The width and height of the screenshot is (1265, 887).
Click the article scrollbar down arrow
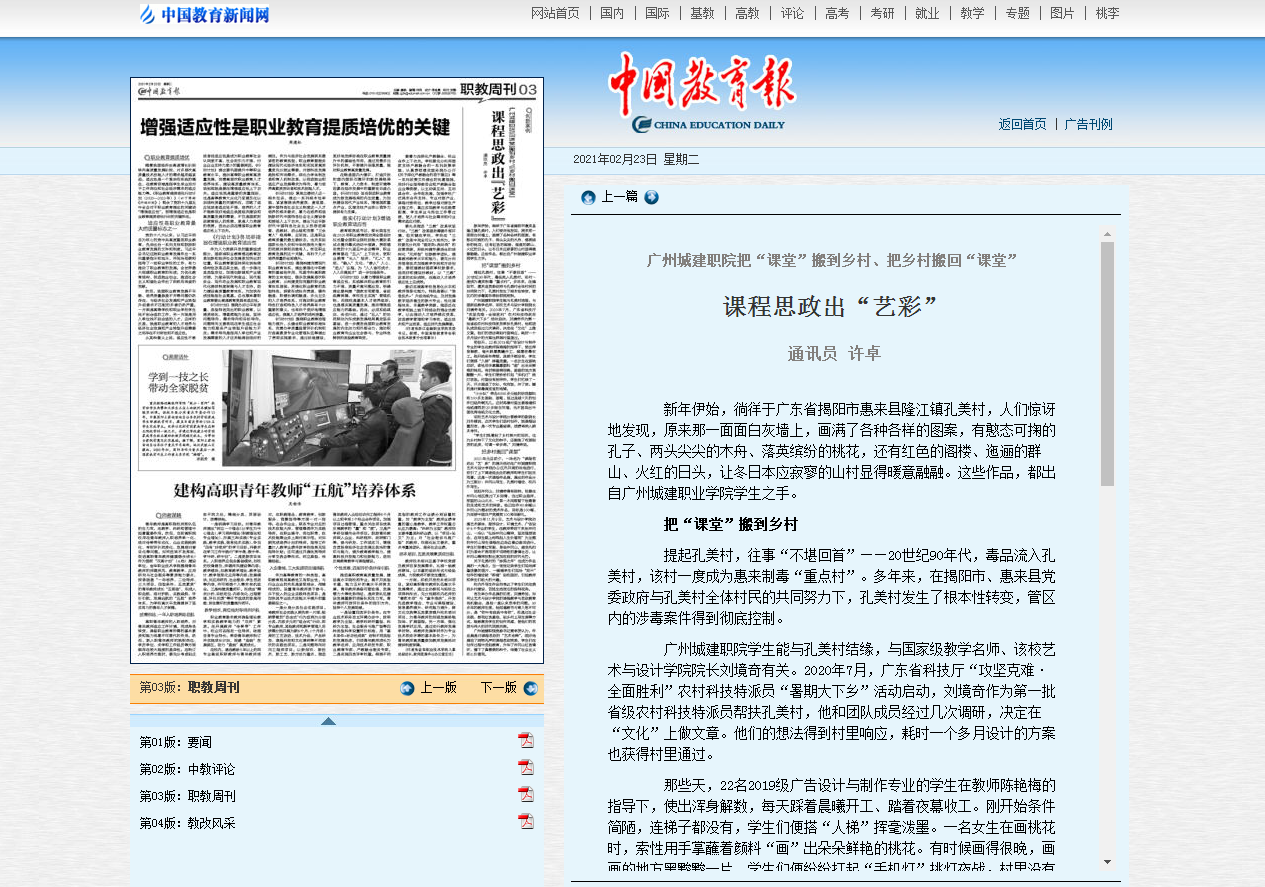[1107, 861]
